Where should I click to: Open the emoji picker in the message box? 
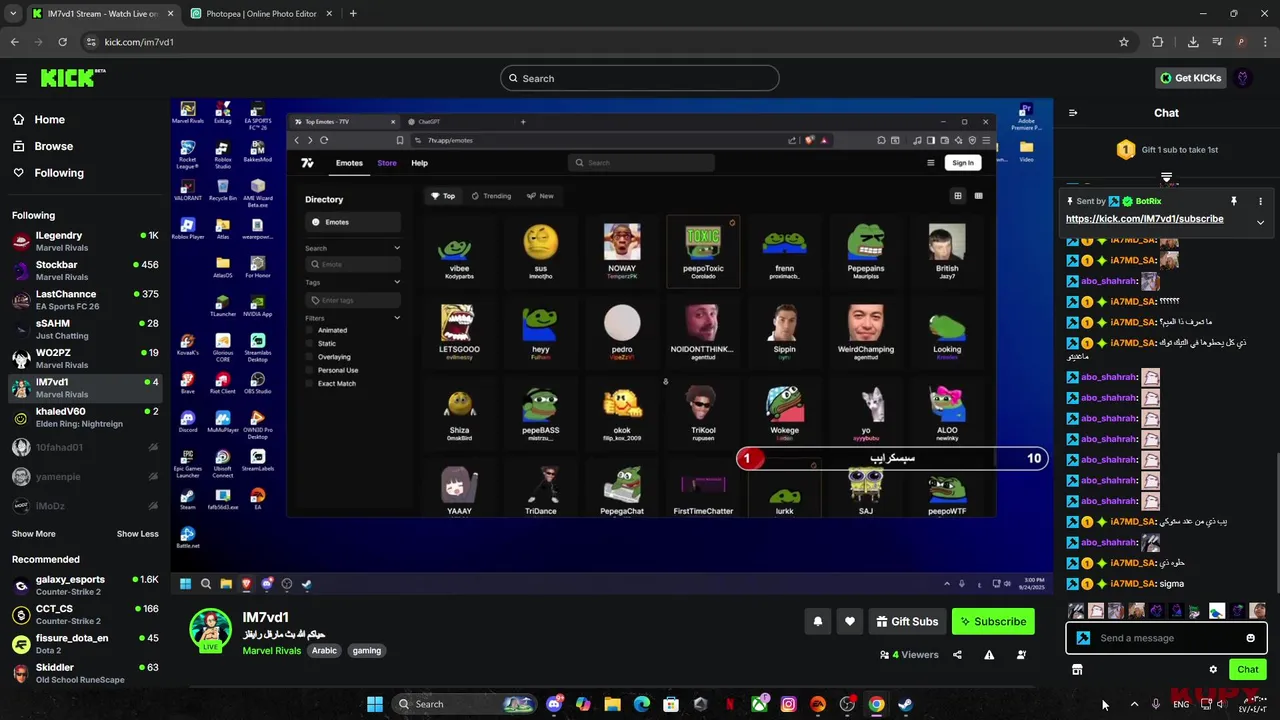(1250, 638)
